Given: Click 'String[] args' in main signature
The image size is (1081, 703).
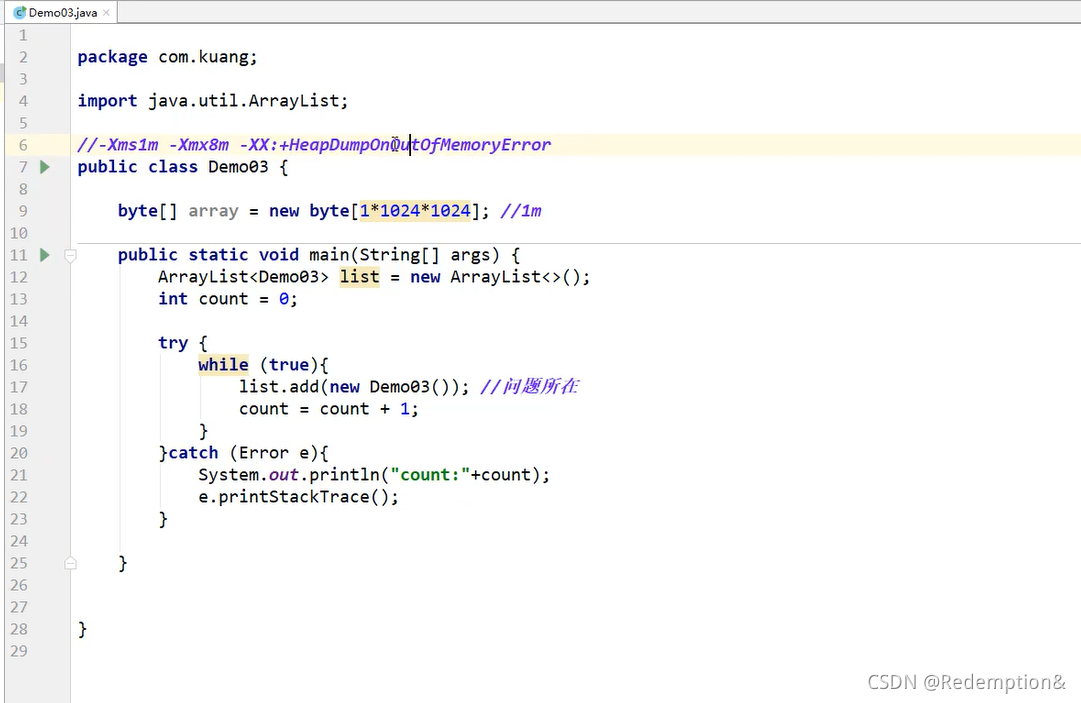Looking at the screenshot, I should [x=424, y=255].
